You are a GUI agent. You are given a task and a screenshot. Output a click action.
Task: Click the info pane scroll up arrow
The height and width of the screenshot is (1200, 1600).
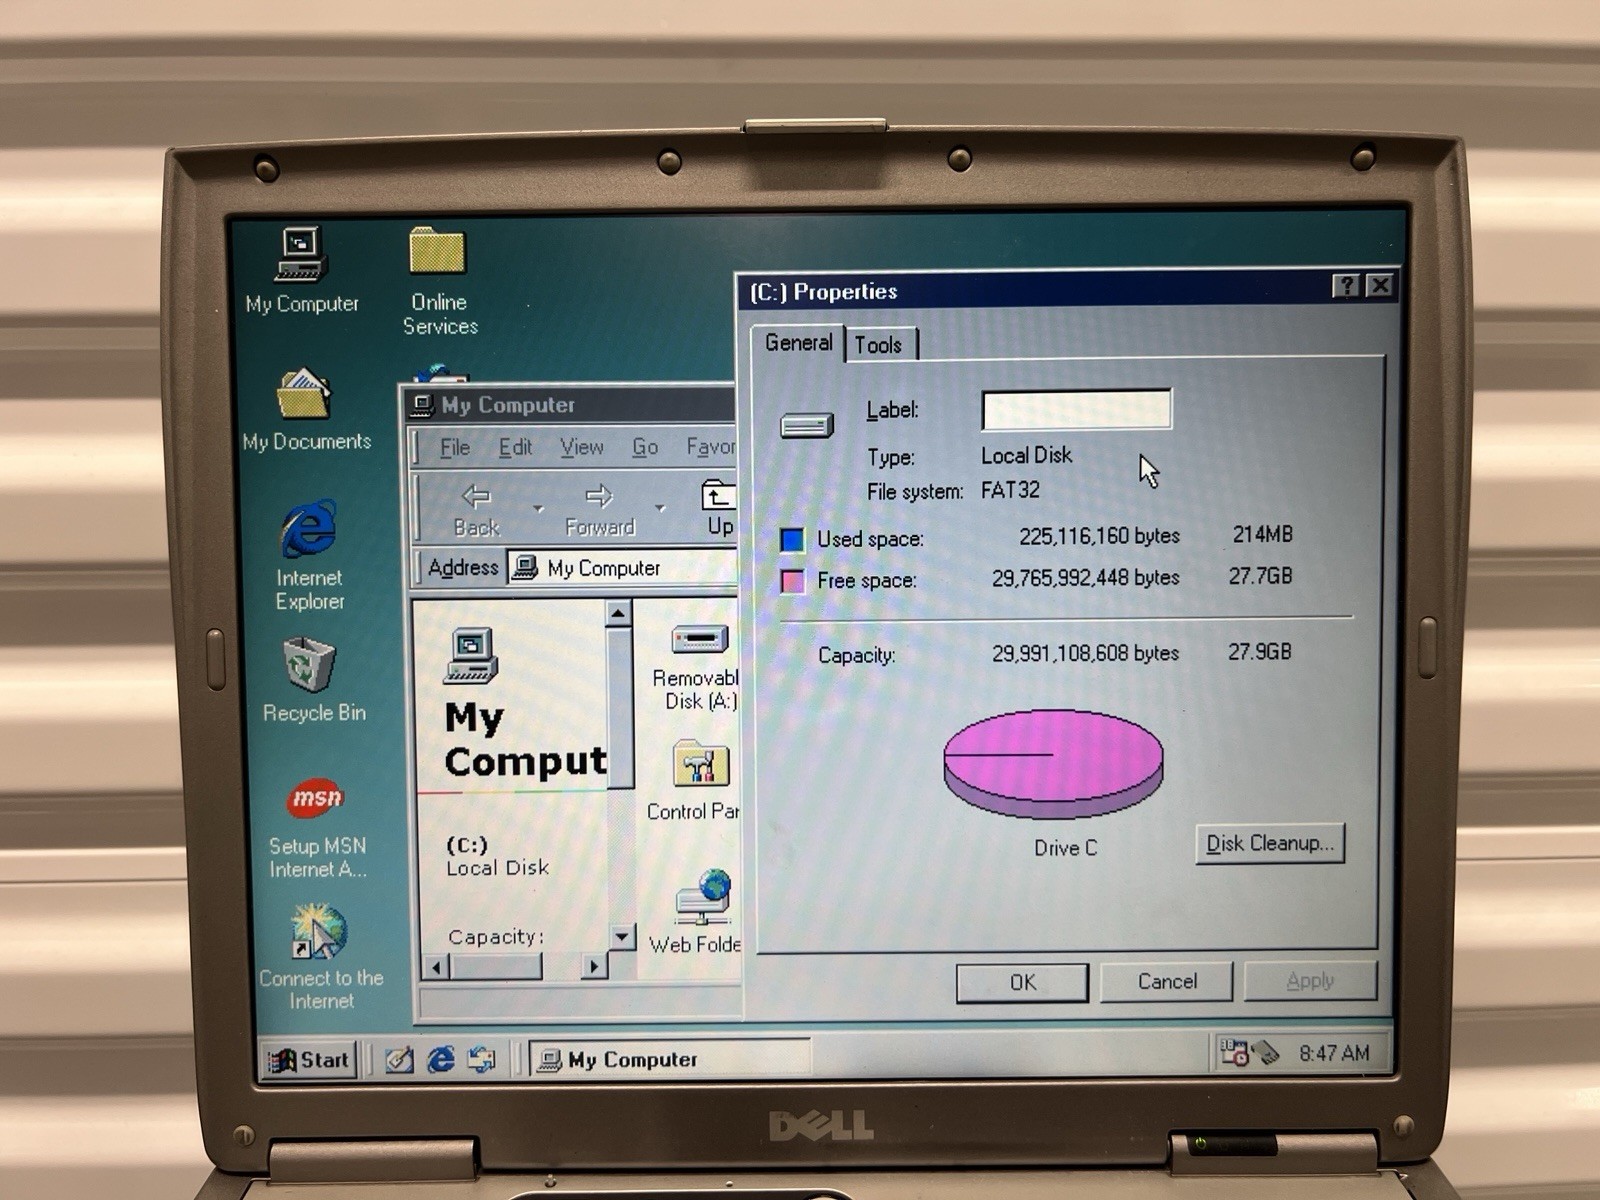click(619, 613)
